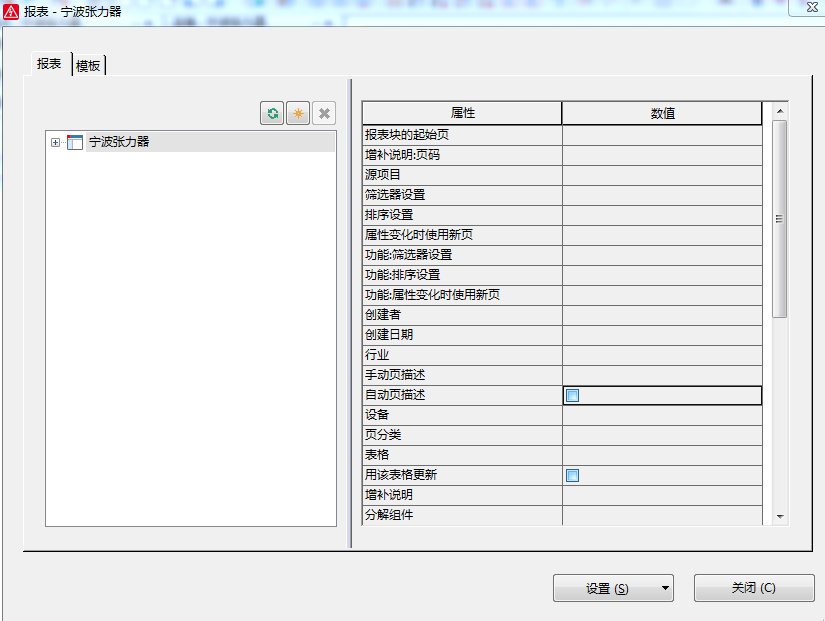Expand the 宁波张力器 tree node
Screen dimensions: 825x621
(55, 142)
